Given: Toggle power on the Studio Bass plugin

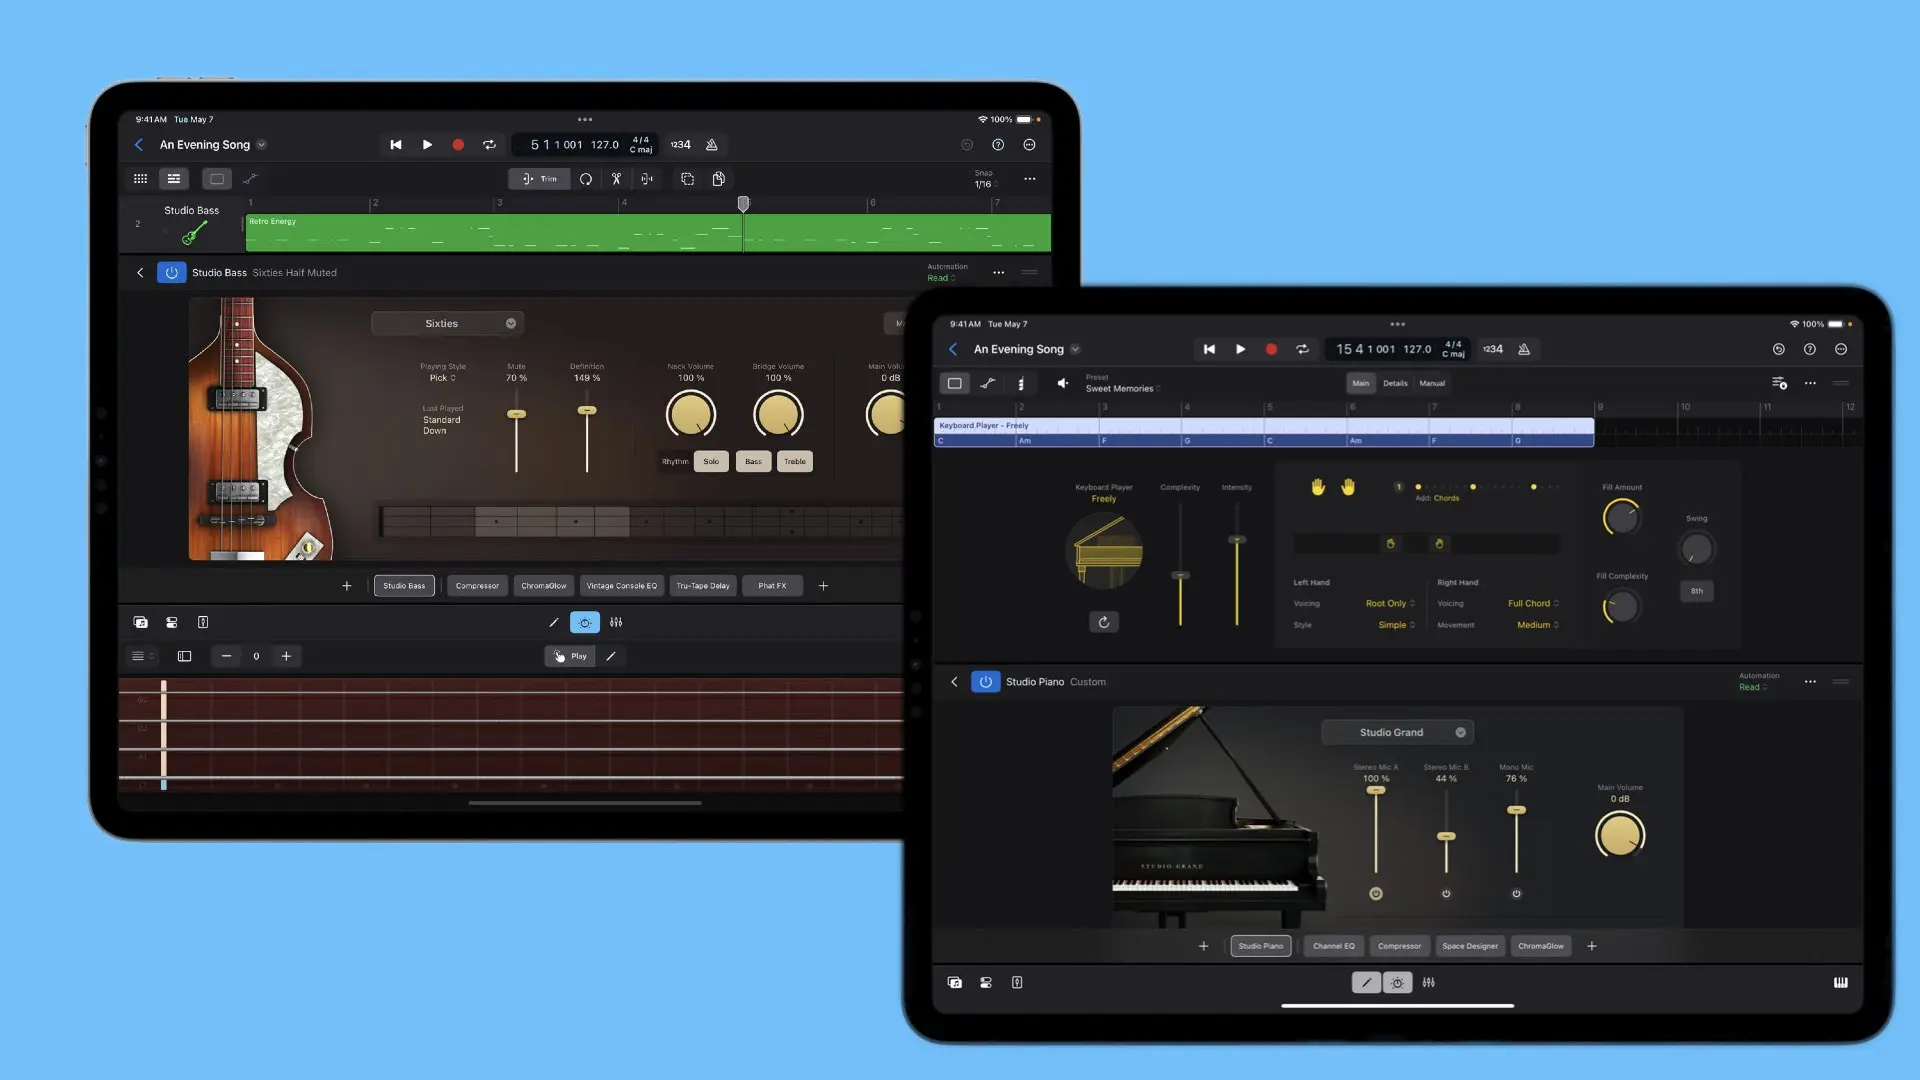Looking at the screenshot, I should coord(171,272).
